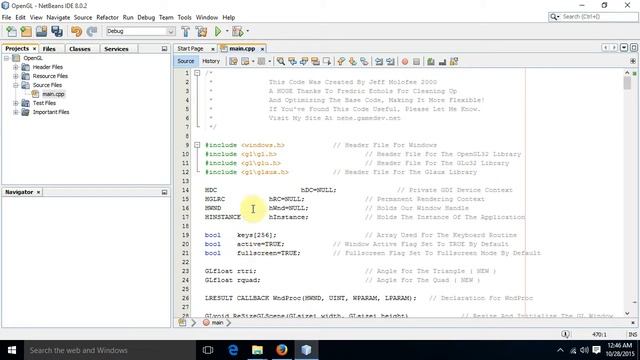Collapse the include fold at line 9
This screenshot has height=360, width=640.
click(197, 145)
